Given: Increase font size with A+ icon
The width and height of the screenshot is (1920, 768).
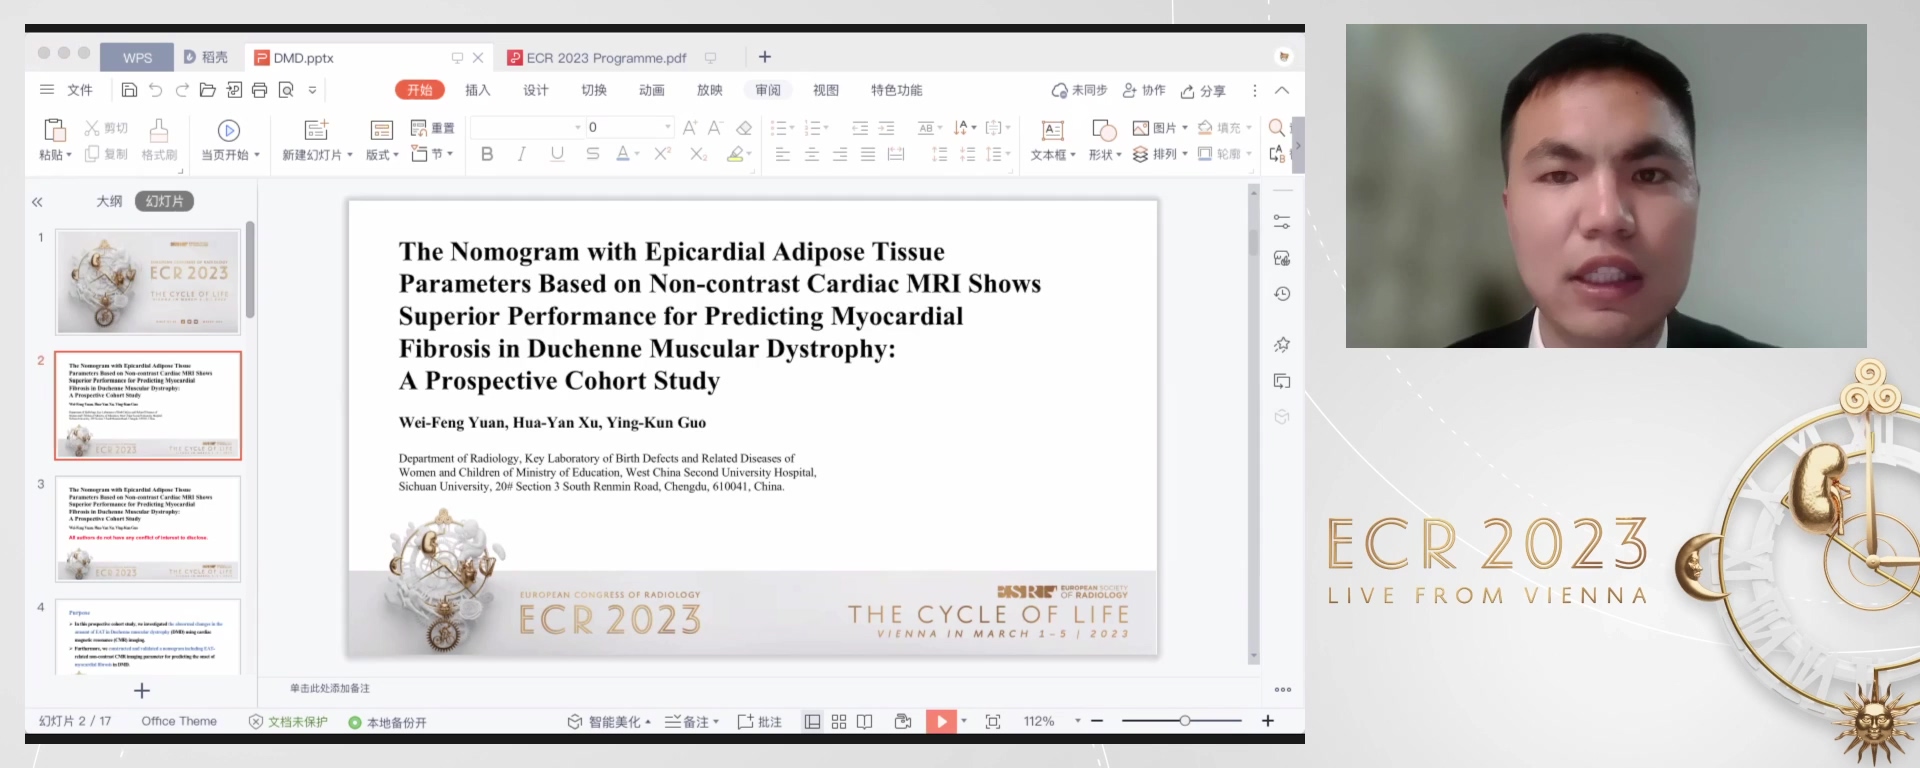Looking at the screenshot, I should click(x=690, y=128).
